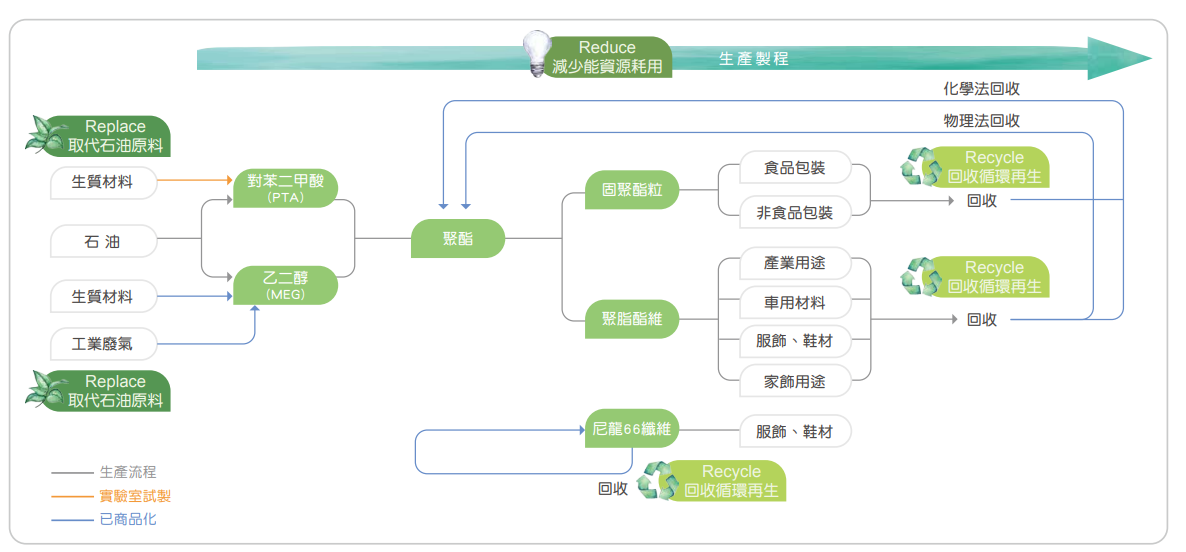The height and width of the screenshot is (552, 1186).
Task: Choose the 固聚酯粒 green box
Action: (x=632, y=189)
